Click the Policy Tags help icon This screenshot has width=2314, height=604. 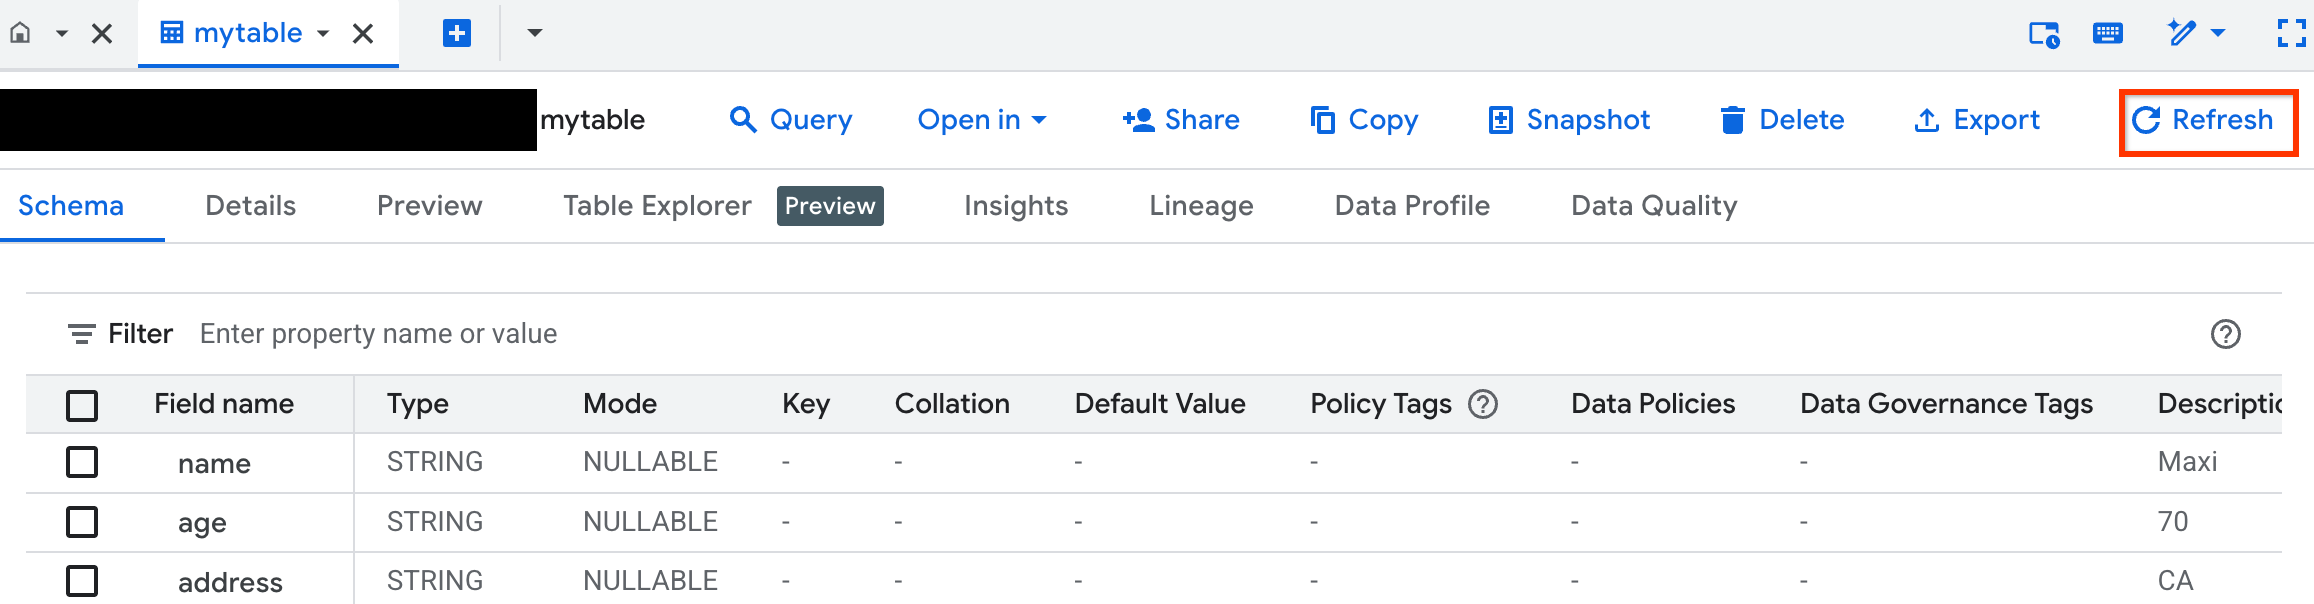(1483, 404)
